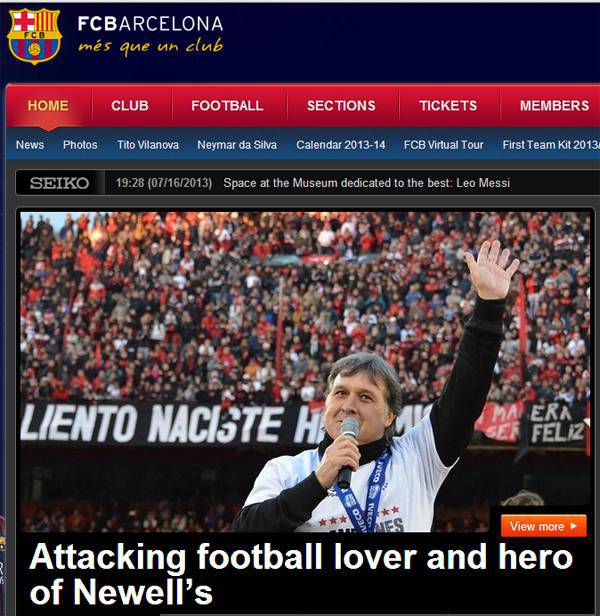The image size is (600, 616).
Task: Visit the Tito Vilanova link
Action: pyautogui.click(x=148, y=145)
